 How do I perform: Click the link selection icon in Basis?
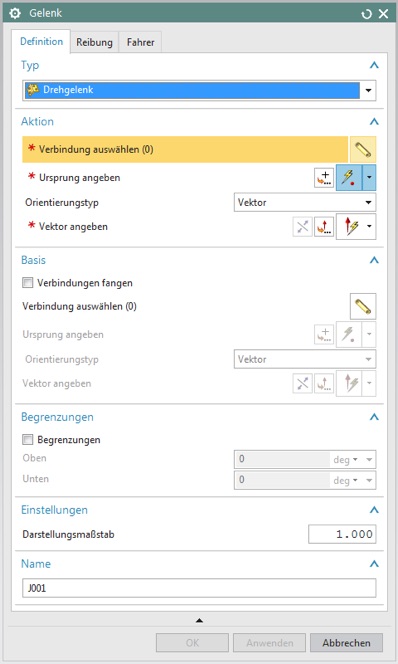click(363, 306)
